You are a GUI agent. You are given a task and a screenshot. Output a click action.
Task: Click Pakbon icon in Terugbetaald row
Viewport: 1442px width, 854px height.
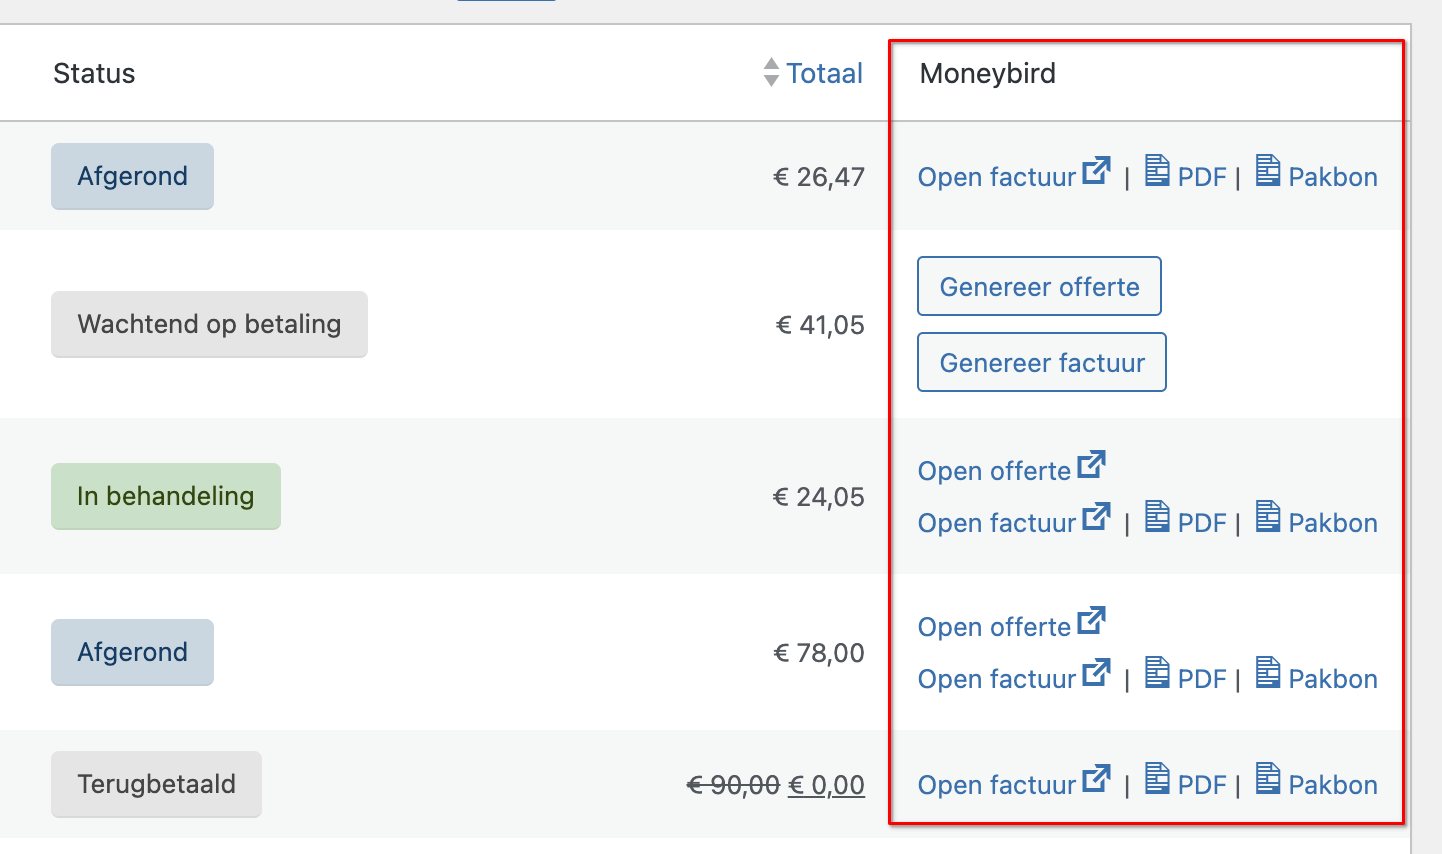[x=1268, y=779]
